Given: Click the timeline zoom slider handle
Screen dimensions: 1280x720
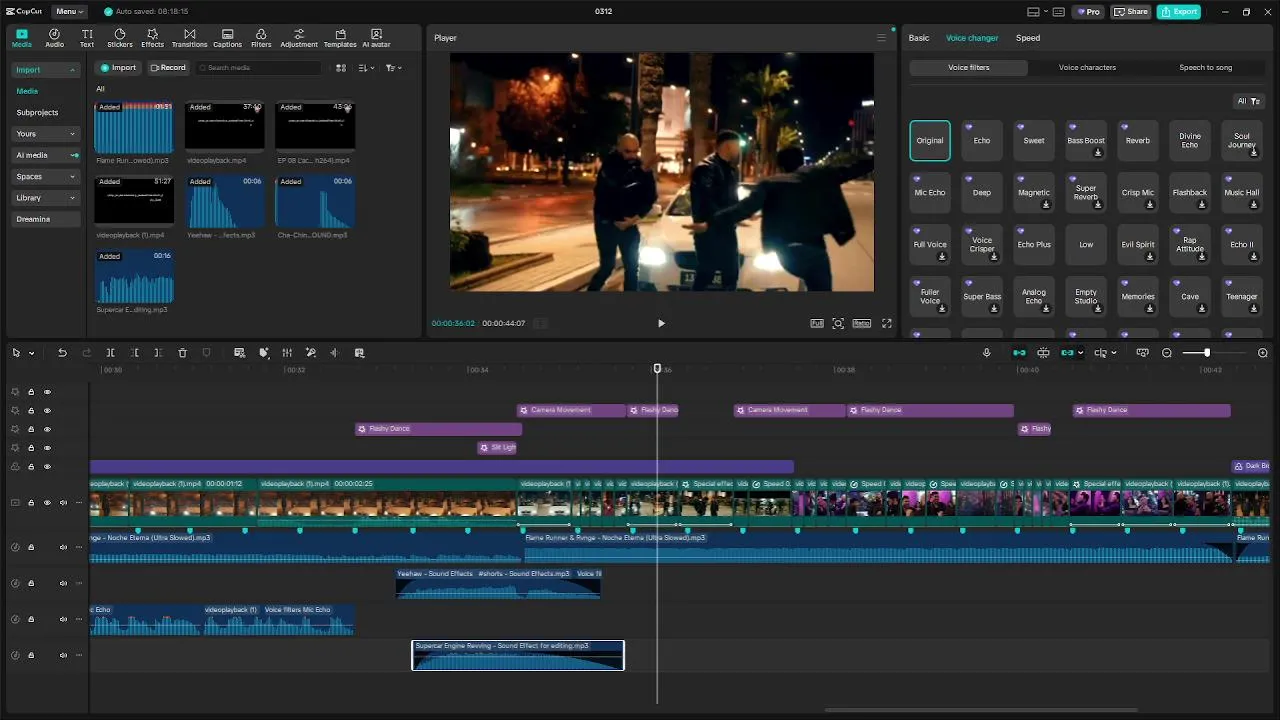Looking at the screenshot, I should coord(1207,353).
